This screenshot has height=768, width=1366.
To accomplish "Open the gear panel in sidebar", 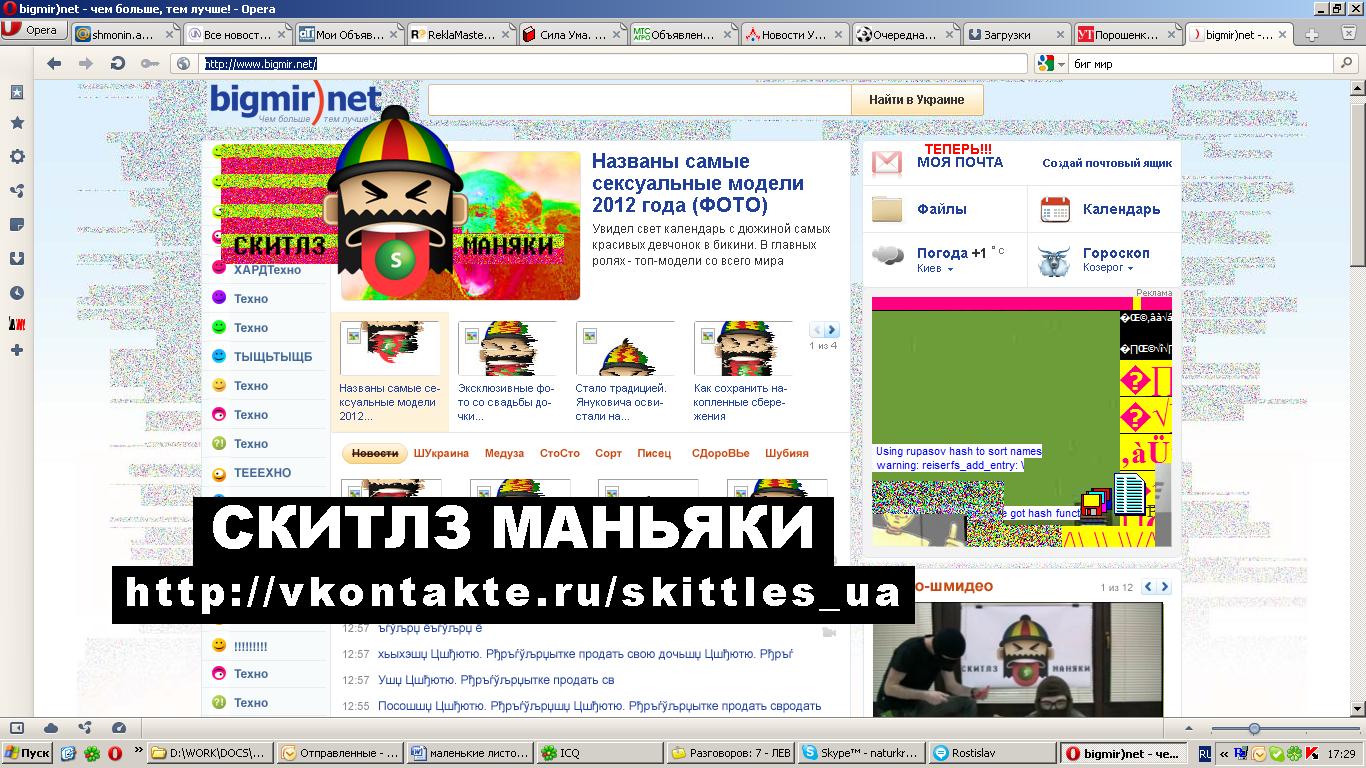I will pos(17,157).
